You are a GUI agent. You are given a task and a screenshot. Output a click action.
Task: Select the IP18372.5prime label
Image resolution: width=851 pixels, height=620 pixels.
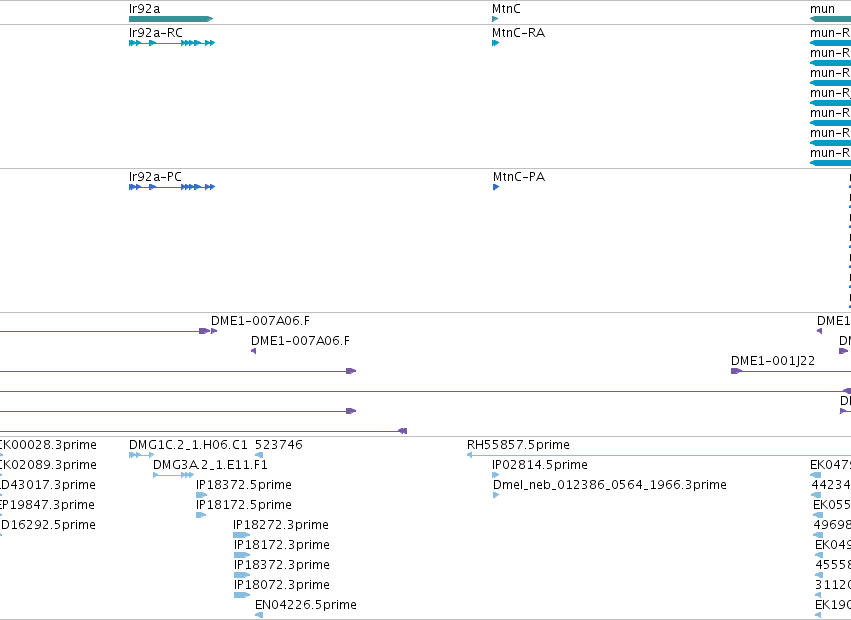(x=244, y=485)
